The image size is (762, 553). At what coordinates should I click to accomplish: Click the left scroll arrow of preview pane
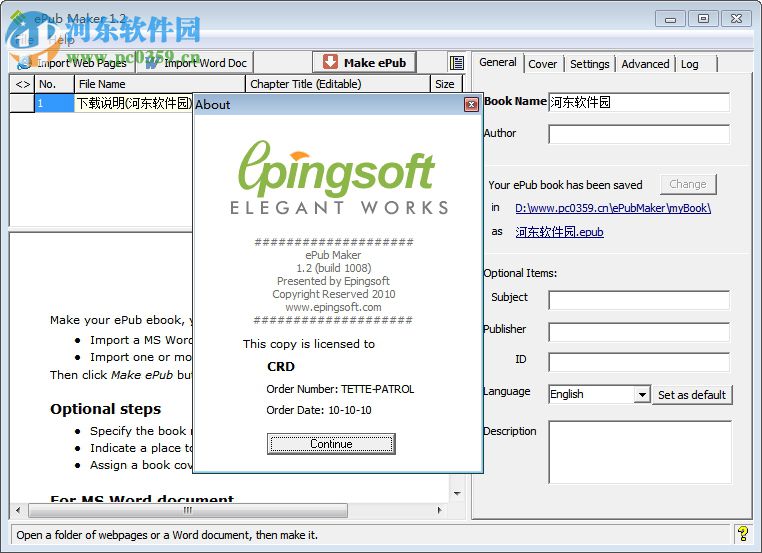pos(18,510)
